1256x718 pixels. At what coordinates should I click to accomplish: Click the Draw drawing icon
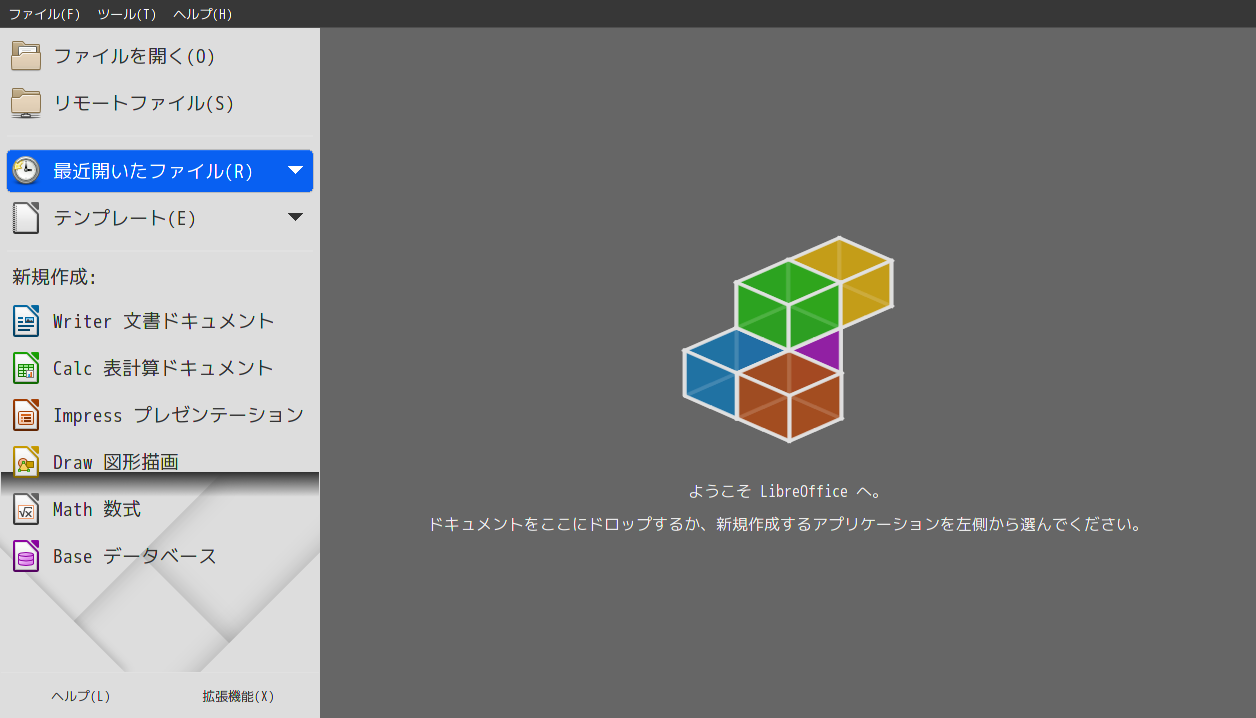coord(26,462)
